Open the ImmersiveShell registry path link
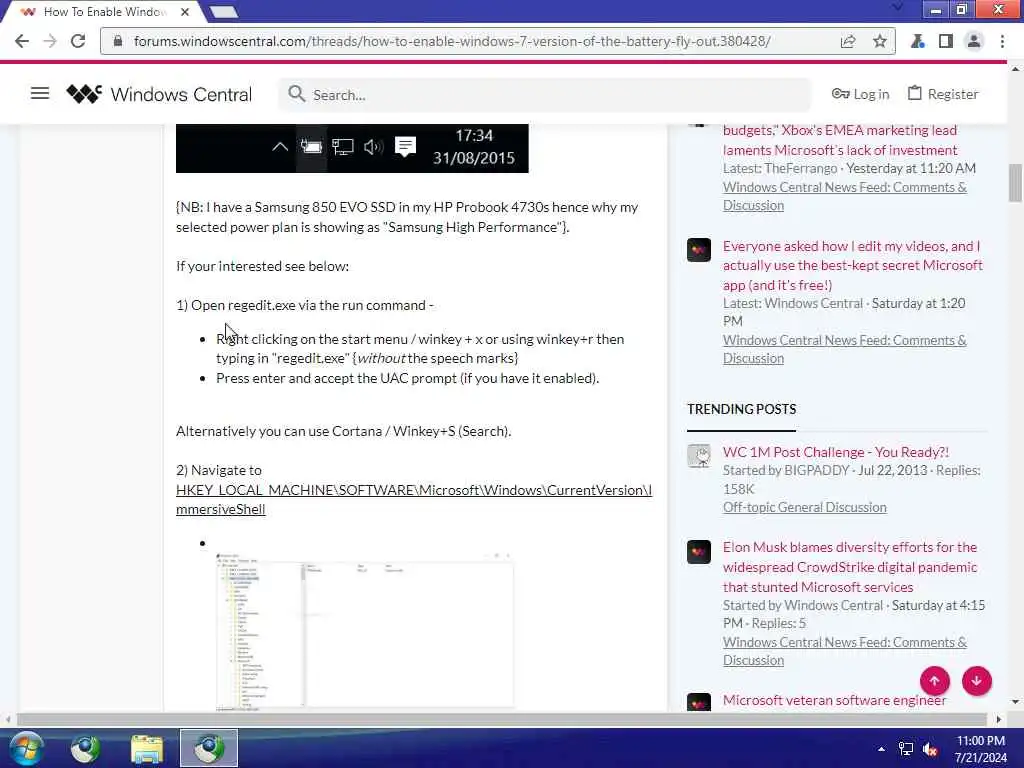This screenshot has height=768, width=1024. (x=413, y=500)
